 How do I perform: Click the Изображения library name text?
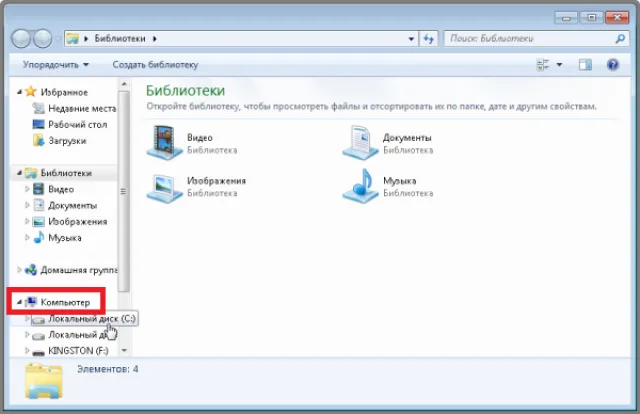(x=216, y=180)
